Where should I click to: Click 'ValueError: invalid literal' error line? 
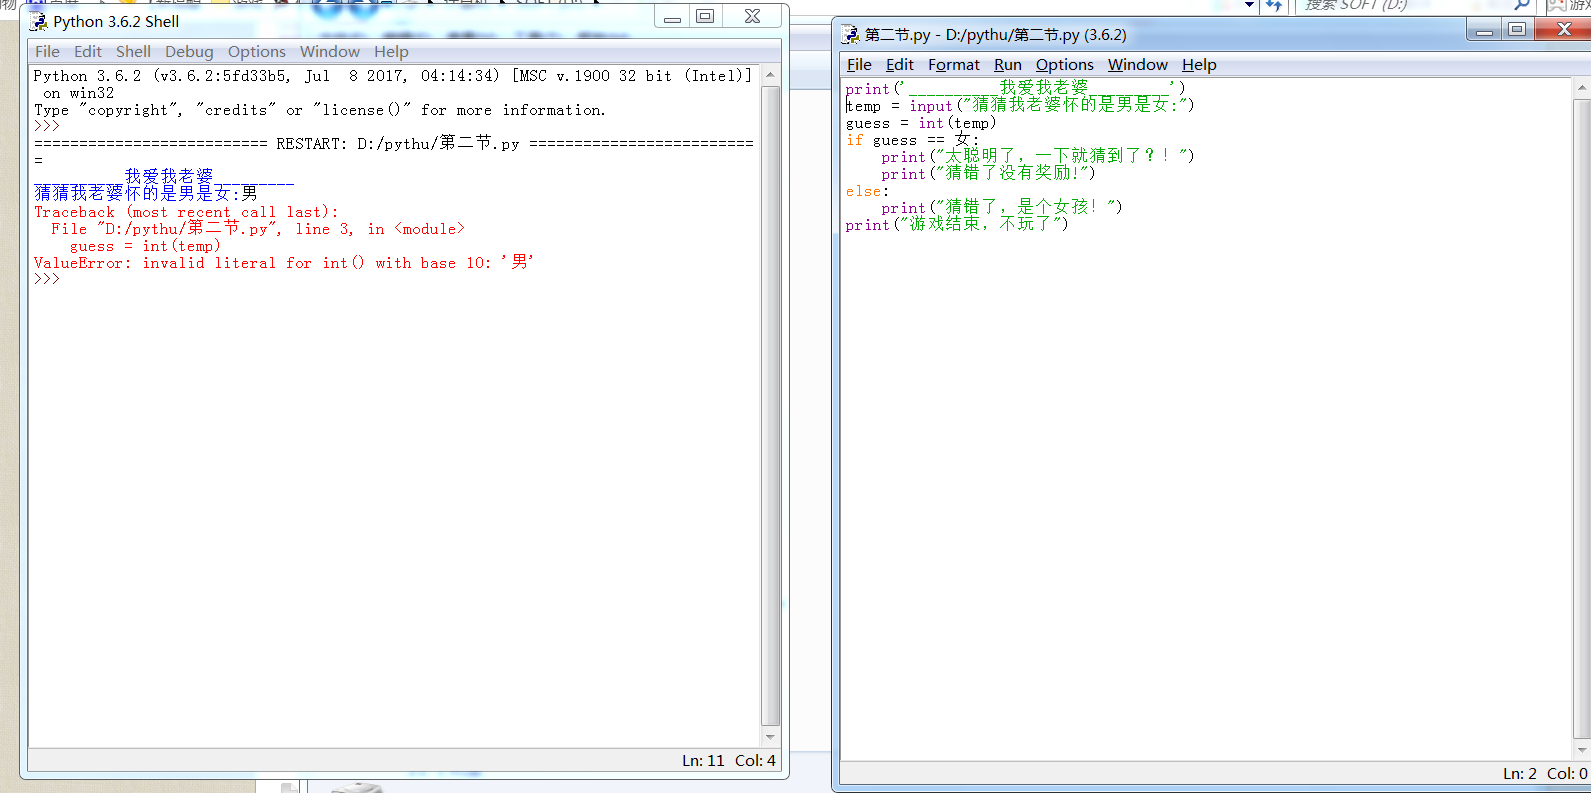pyautogui.click(x=284, y=263)
